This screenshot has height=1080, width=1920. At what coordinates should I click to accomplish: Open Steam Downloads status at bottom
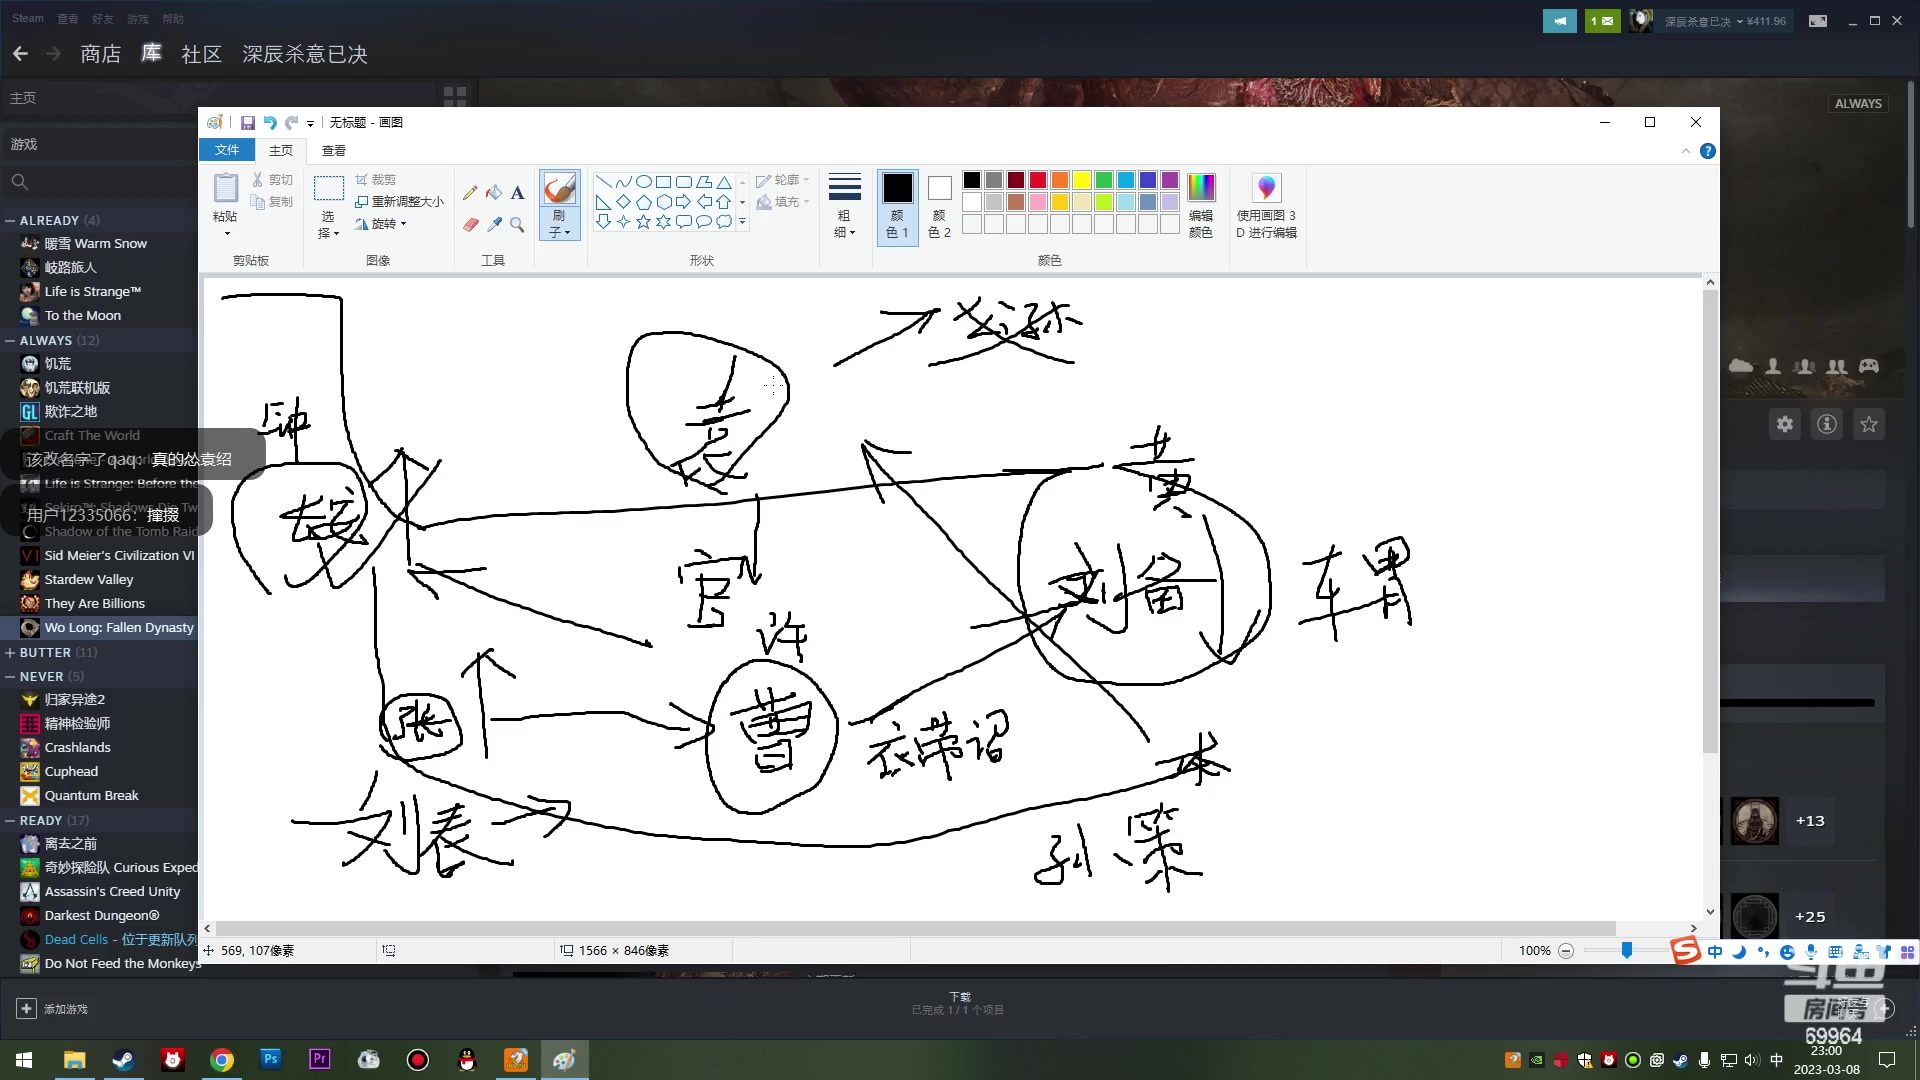[x=958, y=1003]
